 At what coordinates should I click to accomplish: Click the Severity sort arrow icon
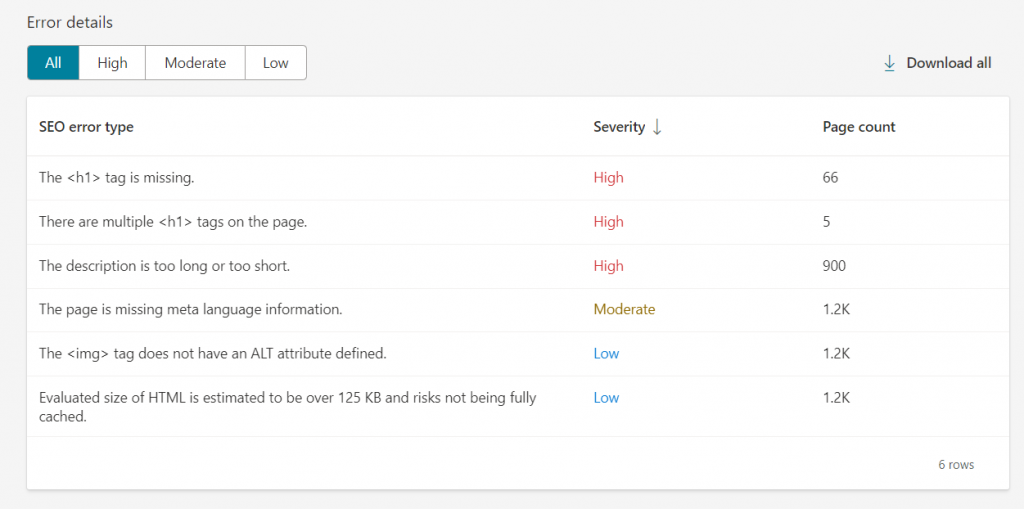(x=657, y=127)
